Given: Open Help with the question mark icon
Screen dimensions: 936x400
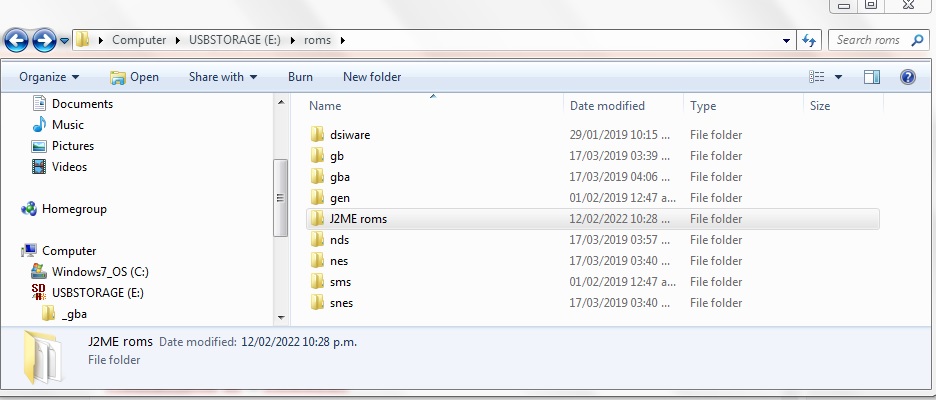Looking at the screenshot, I should [907, 76].
